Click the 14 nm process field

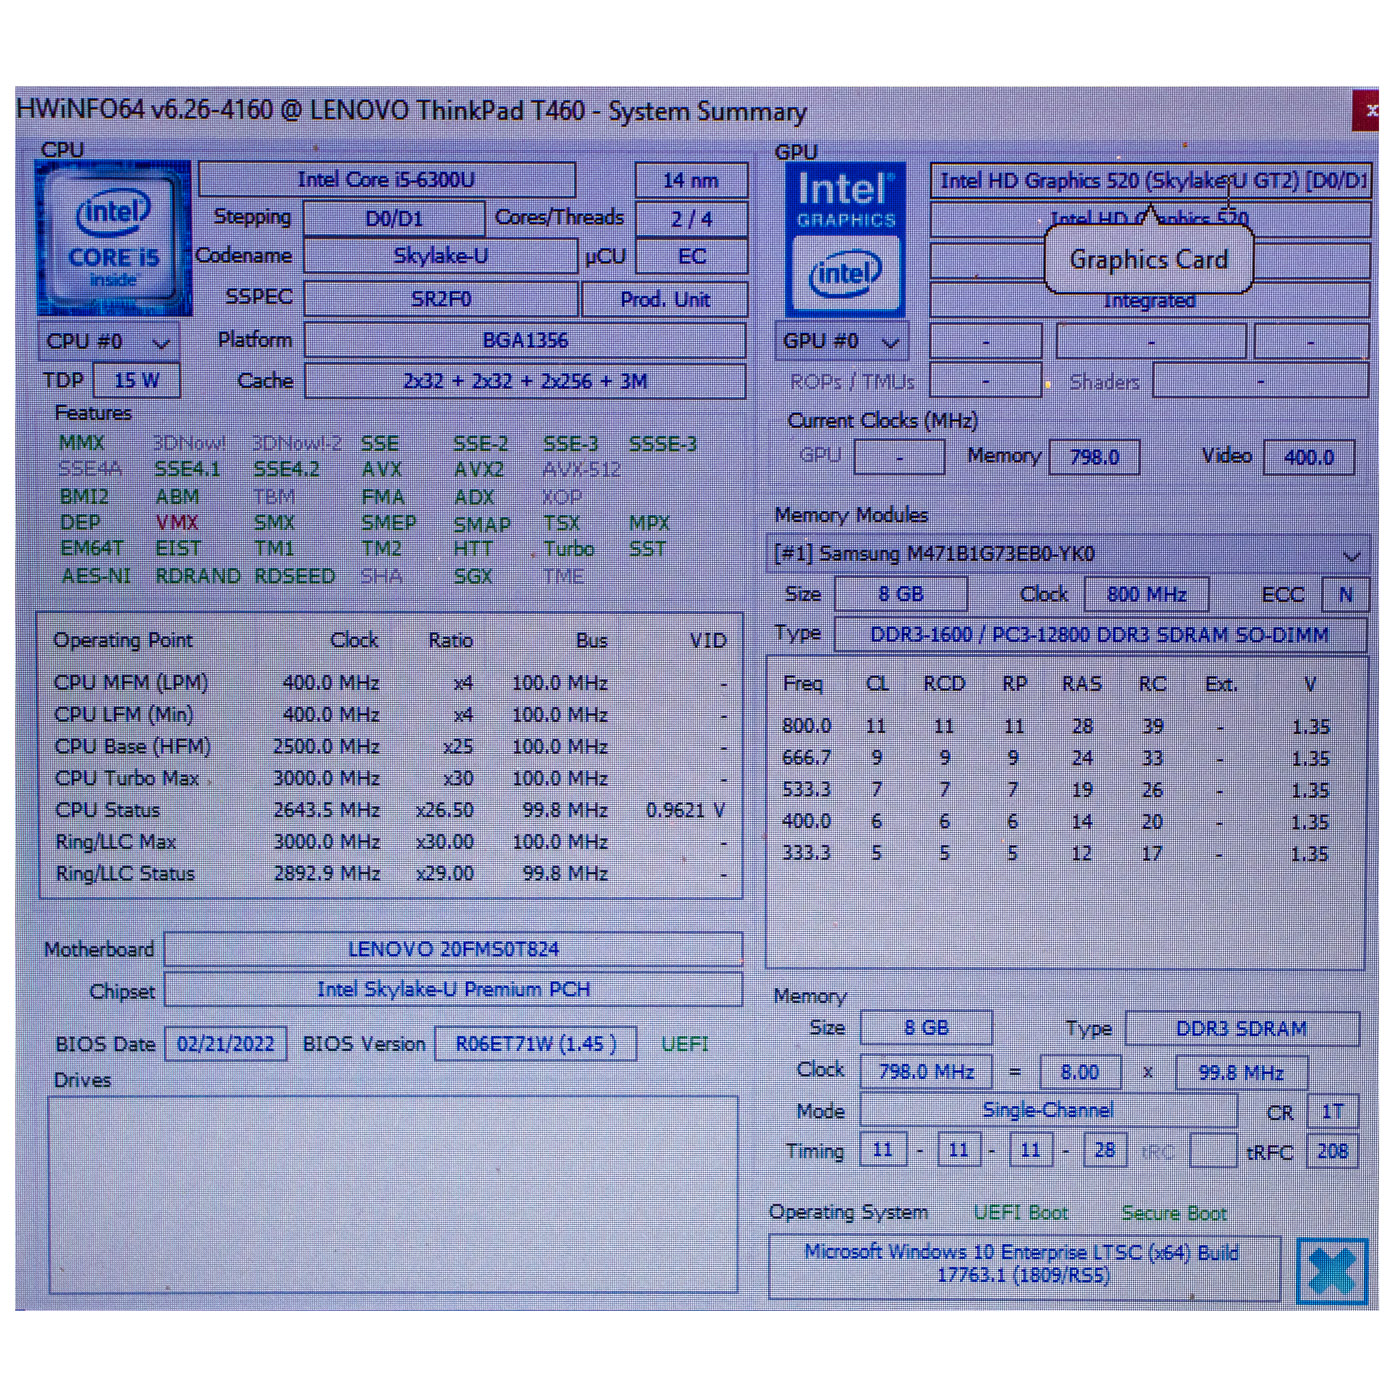tap(691, 181)
